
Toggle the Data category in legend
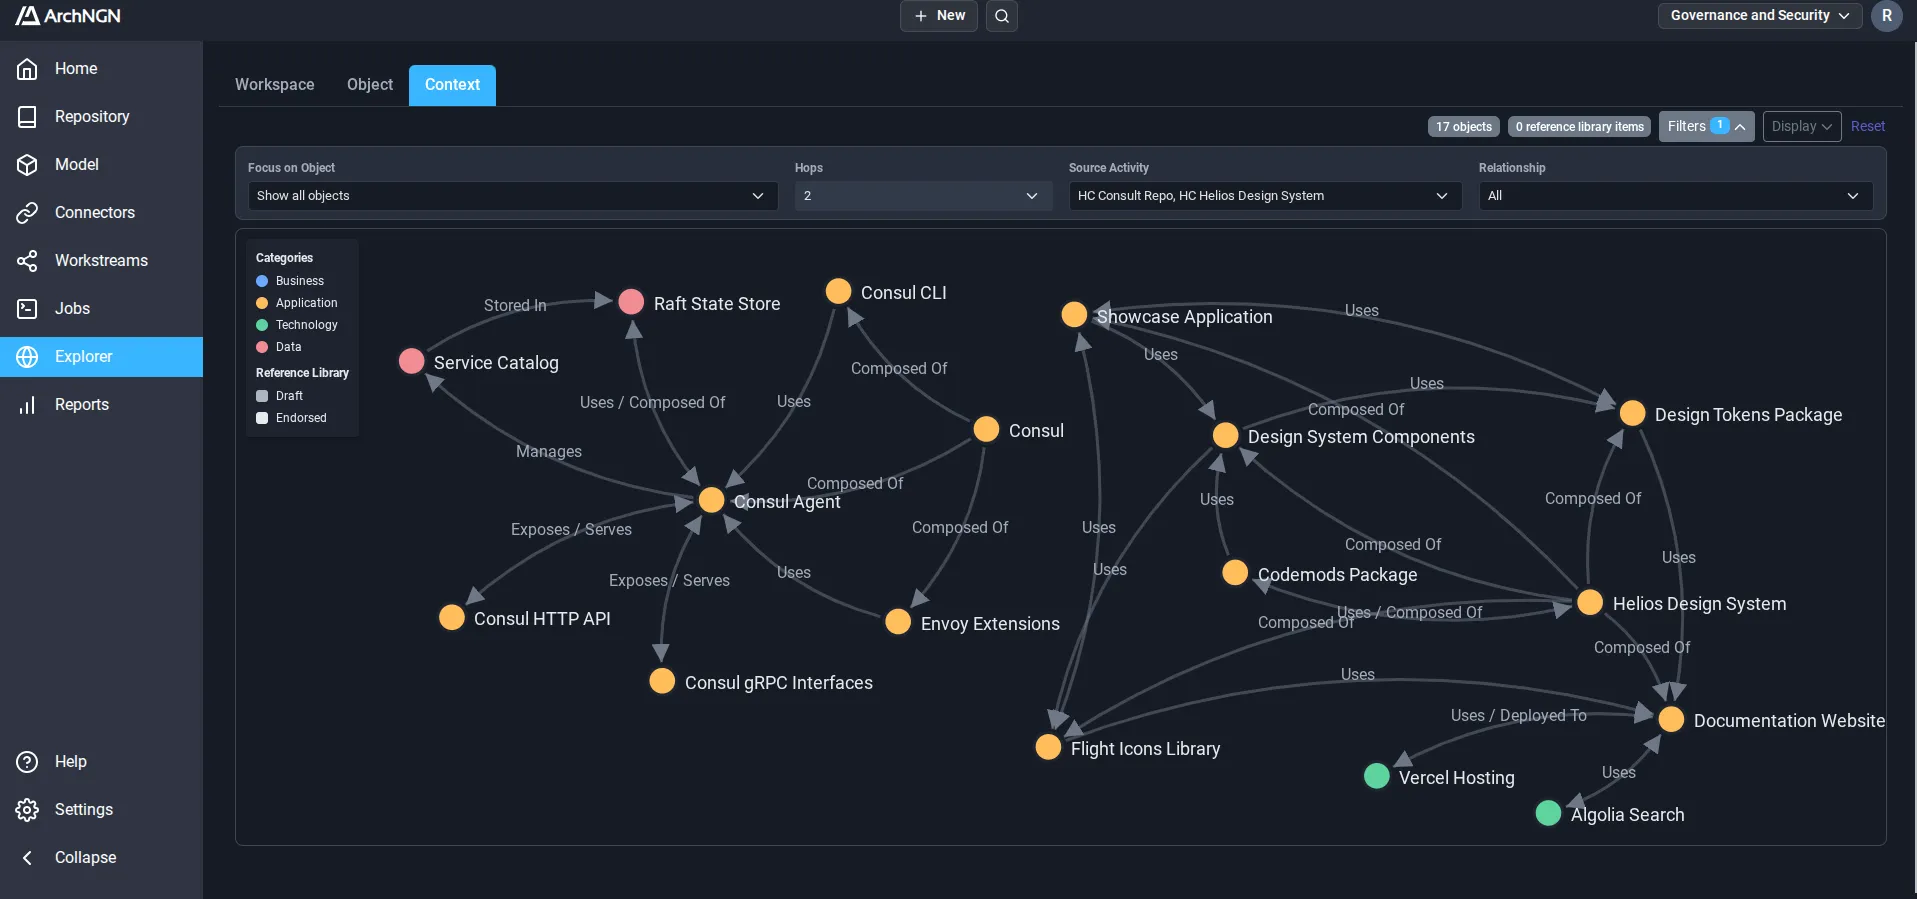(x=279, y=347)
